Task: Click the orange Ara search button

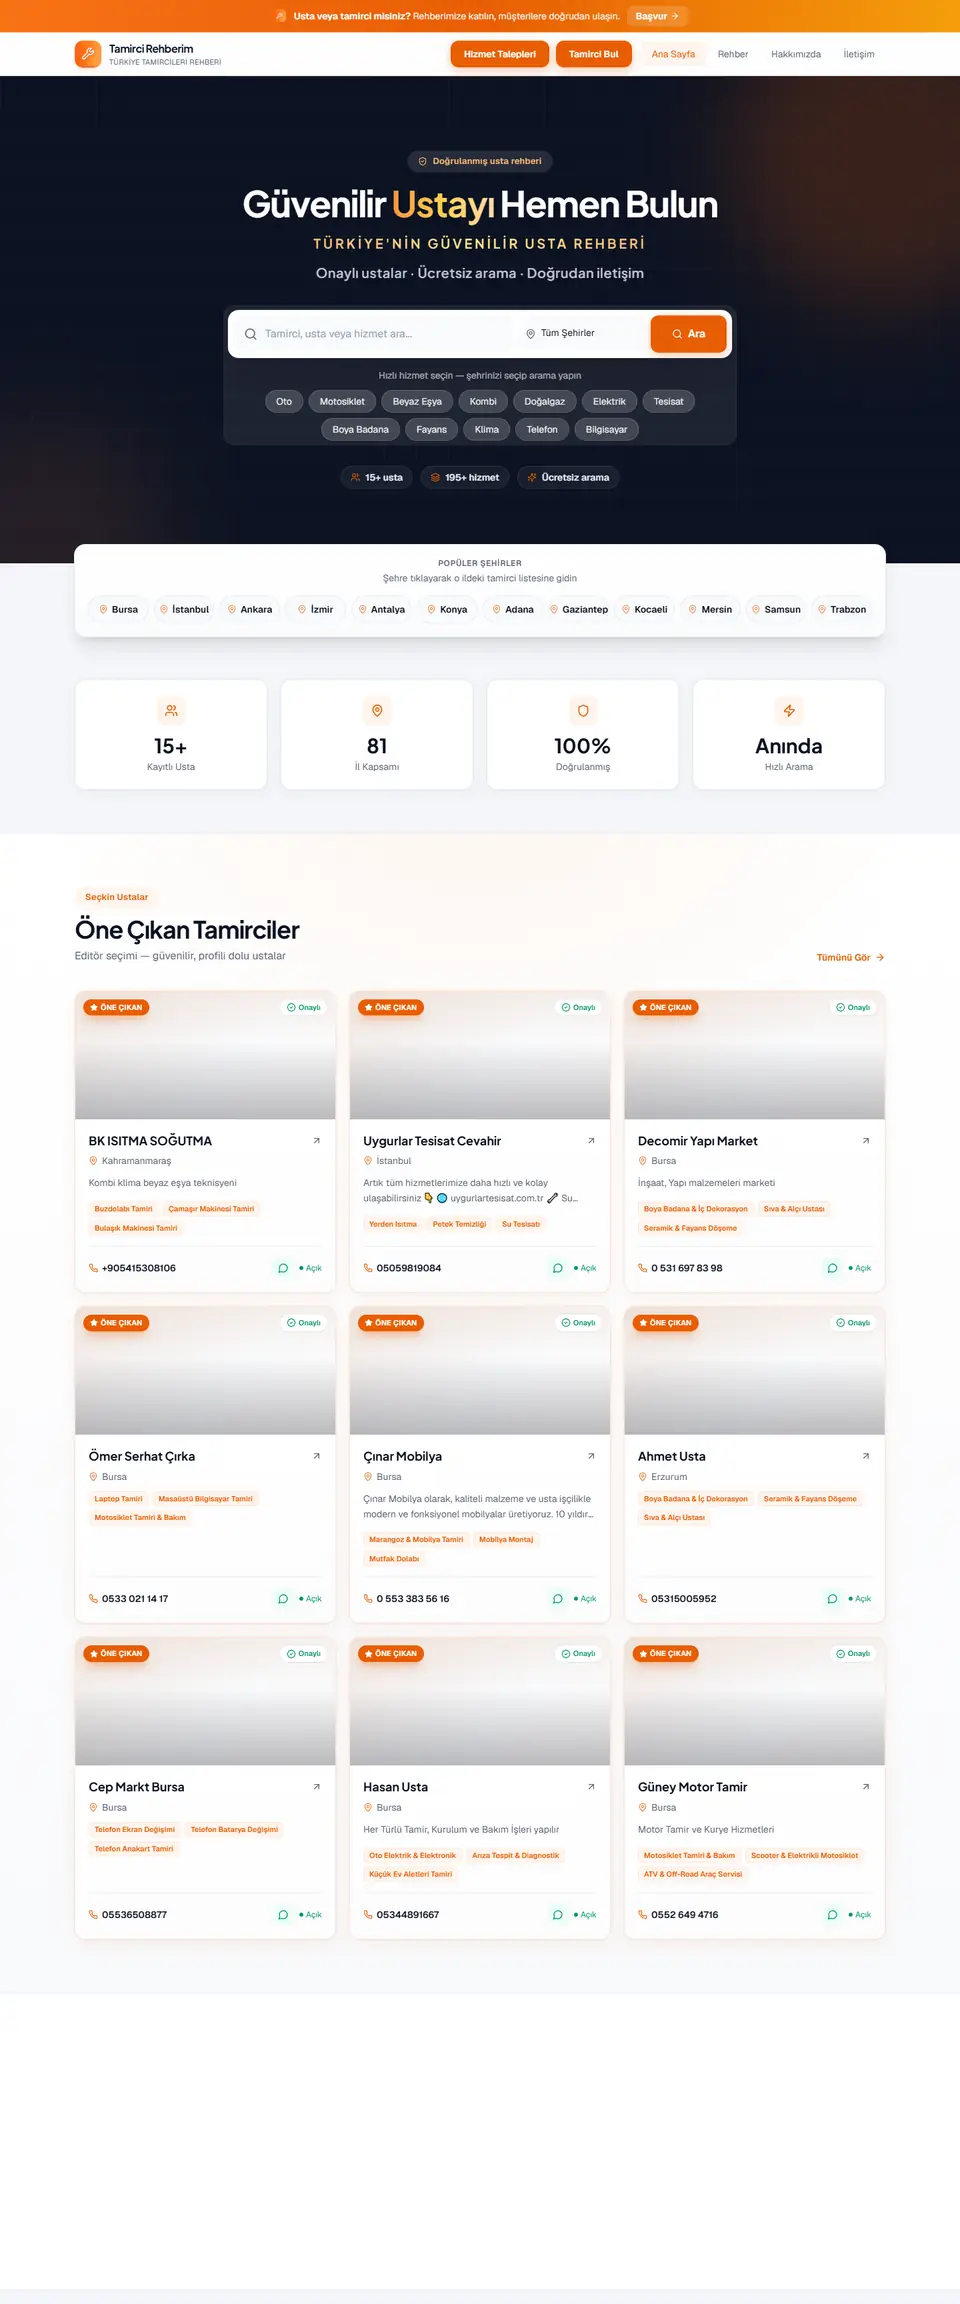Action: [x=688, y=334]
